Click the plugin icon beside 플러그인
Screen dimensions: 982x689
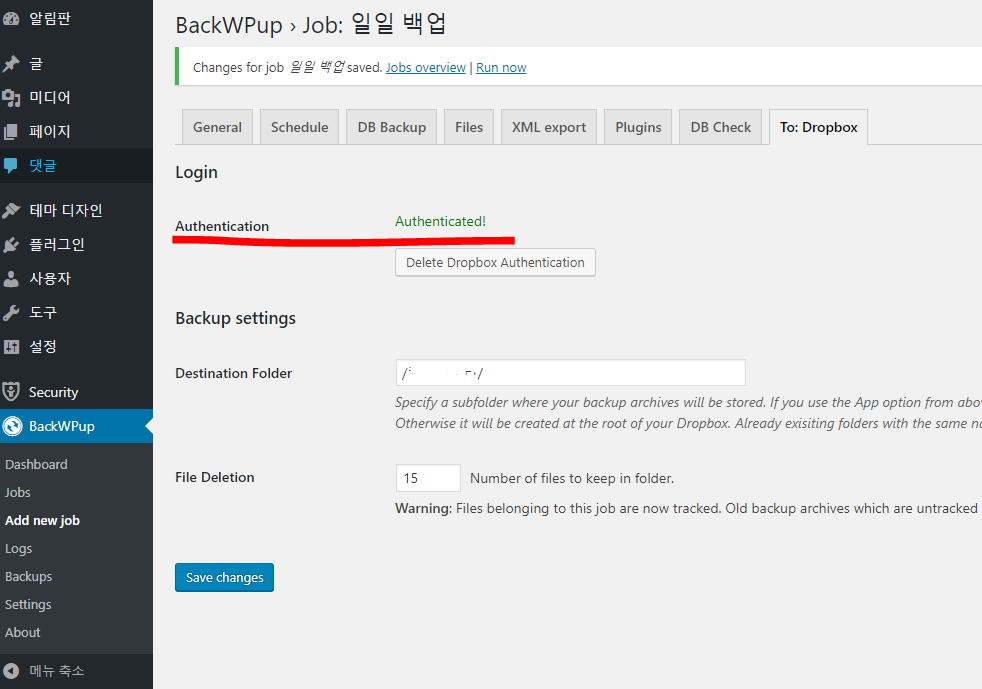(x=11, y=244)
